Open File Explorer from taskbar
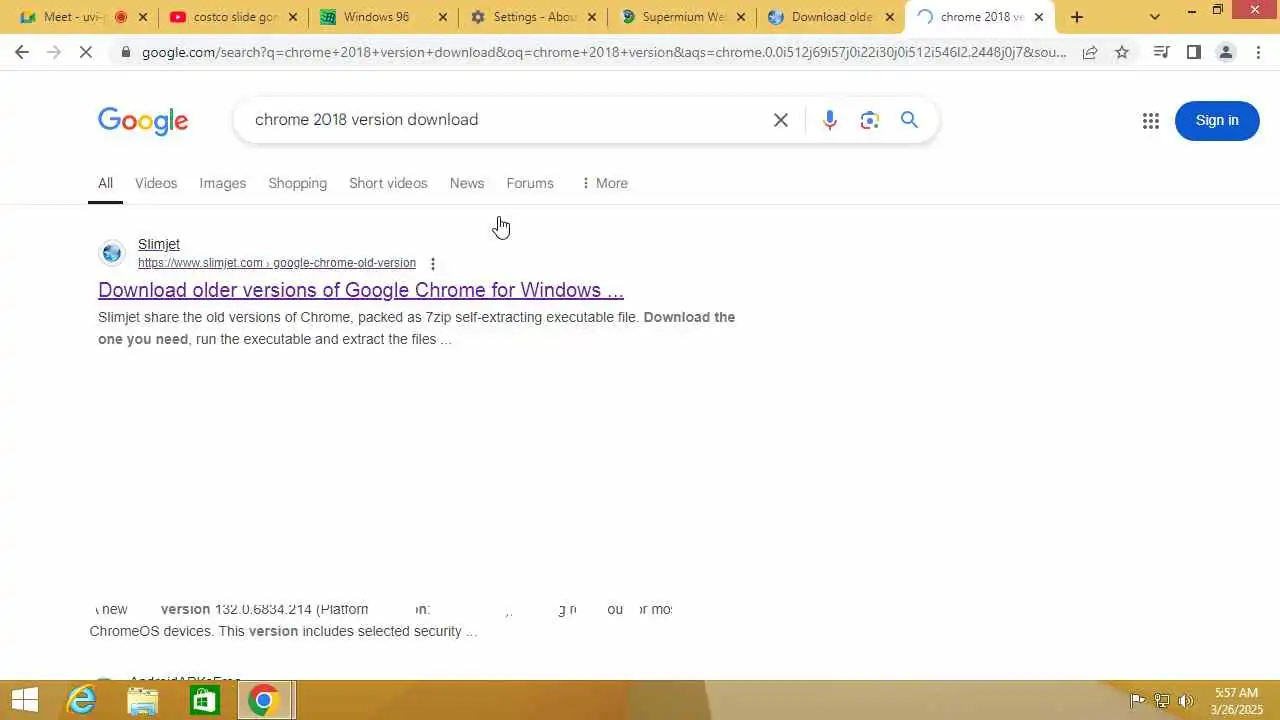The width and height of the screenshot is (1280, 720). pyautogui.click(x=143, y=700)
